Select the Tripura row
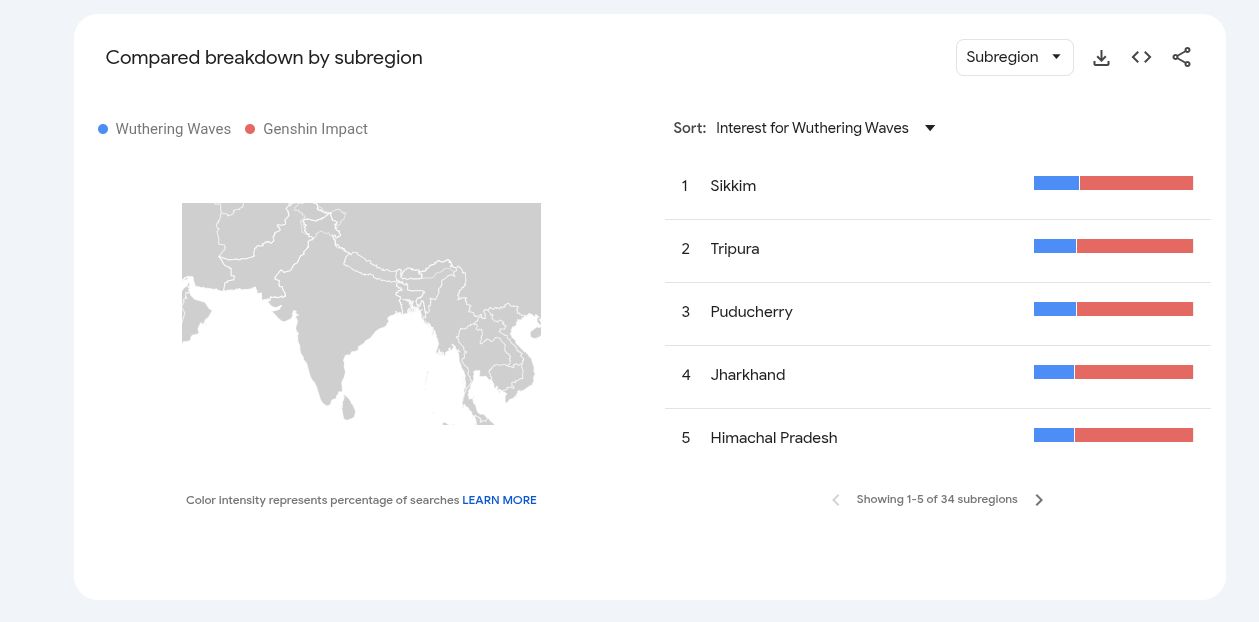This screenshot has width=1259, height=622. click(735, 249)
